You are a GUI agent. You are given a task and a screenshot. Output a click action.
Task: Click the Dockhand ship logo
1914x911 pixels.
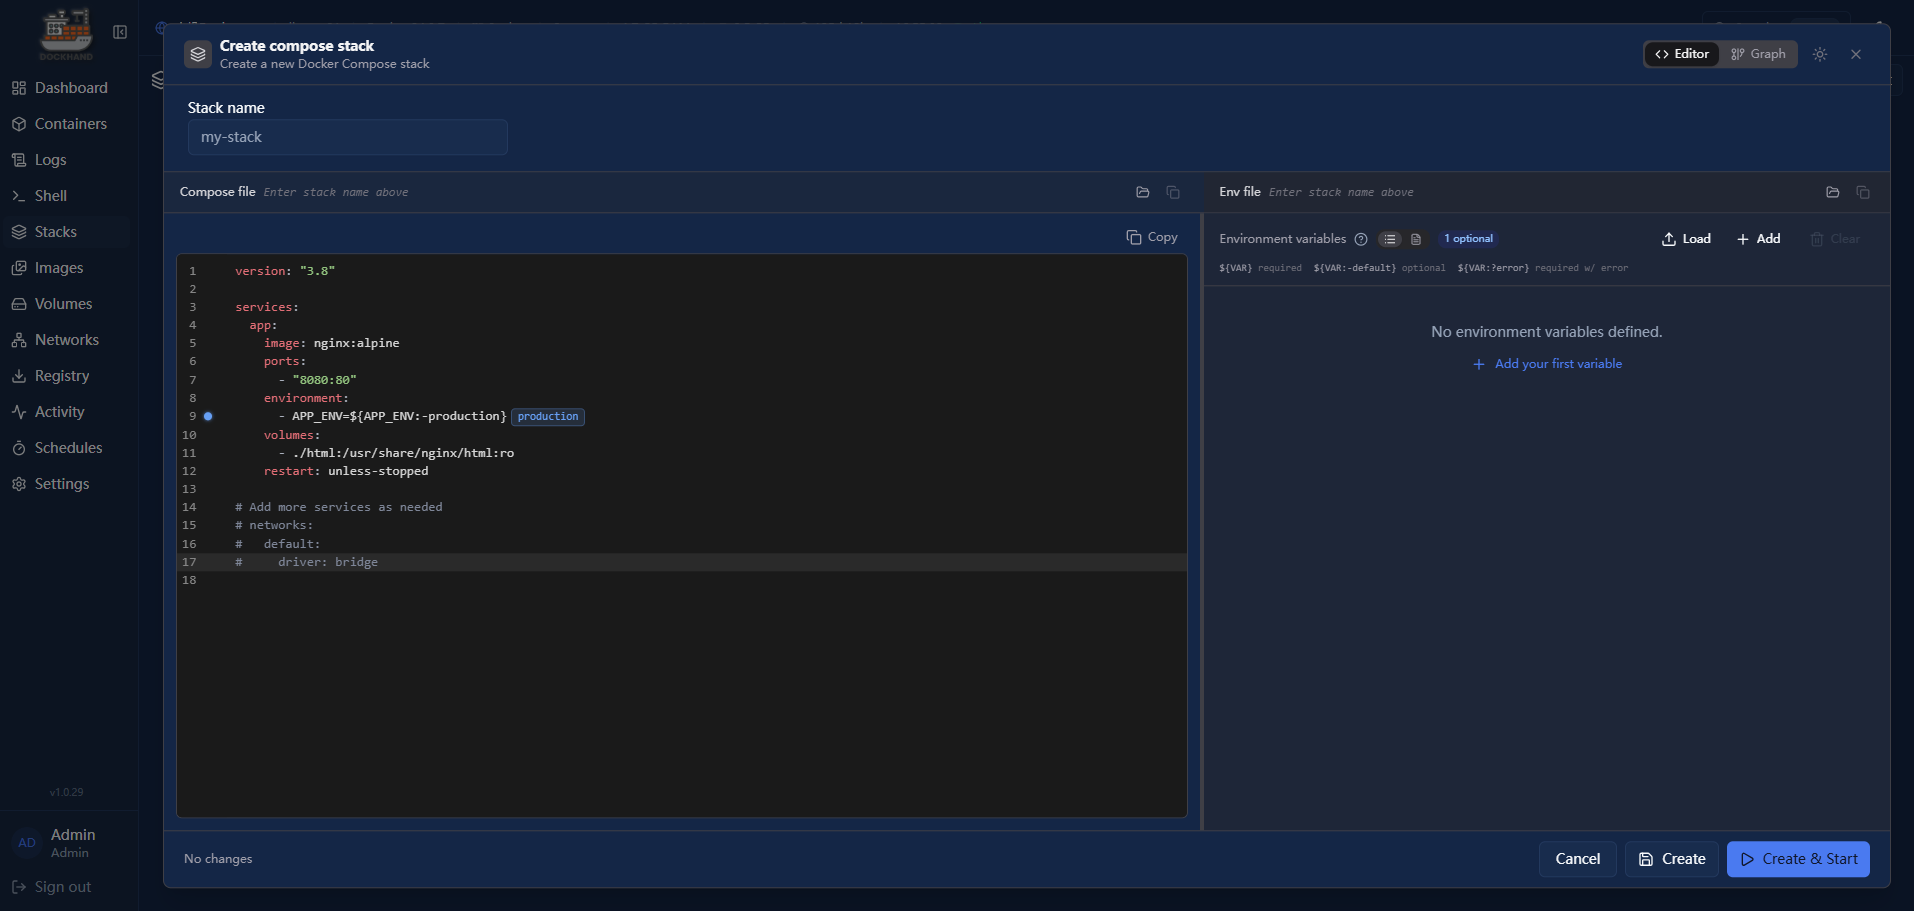click(x=66, y=33)
